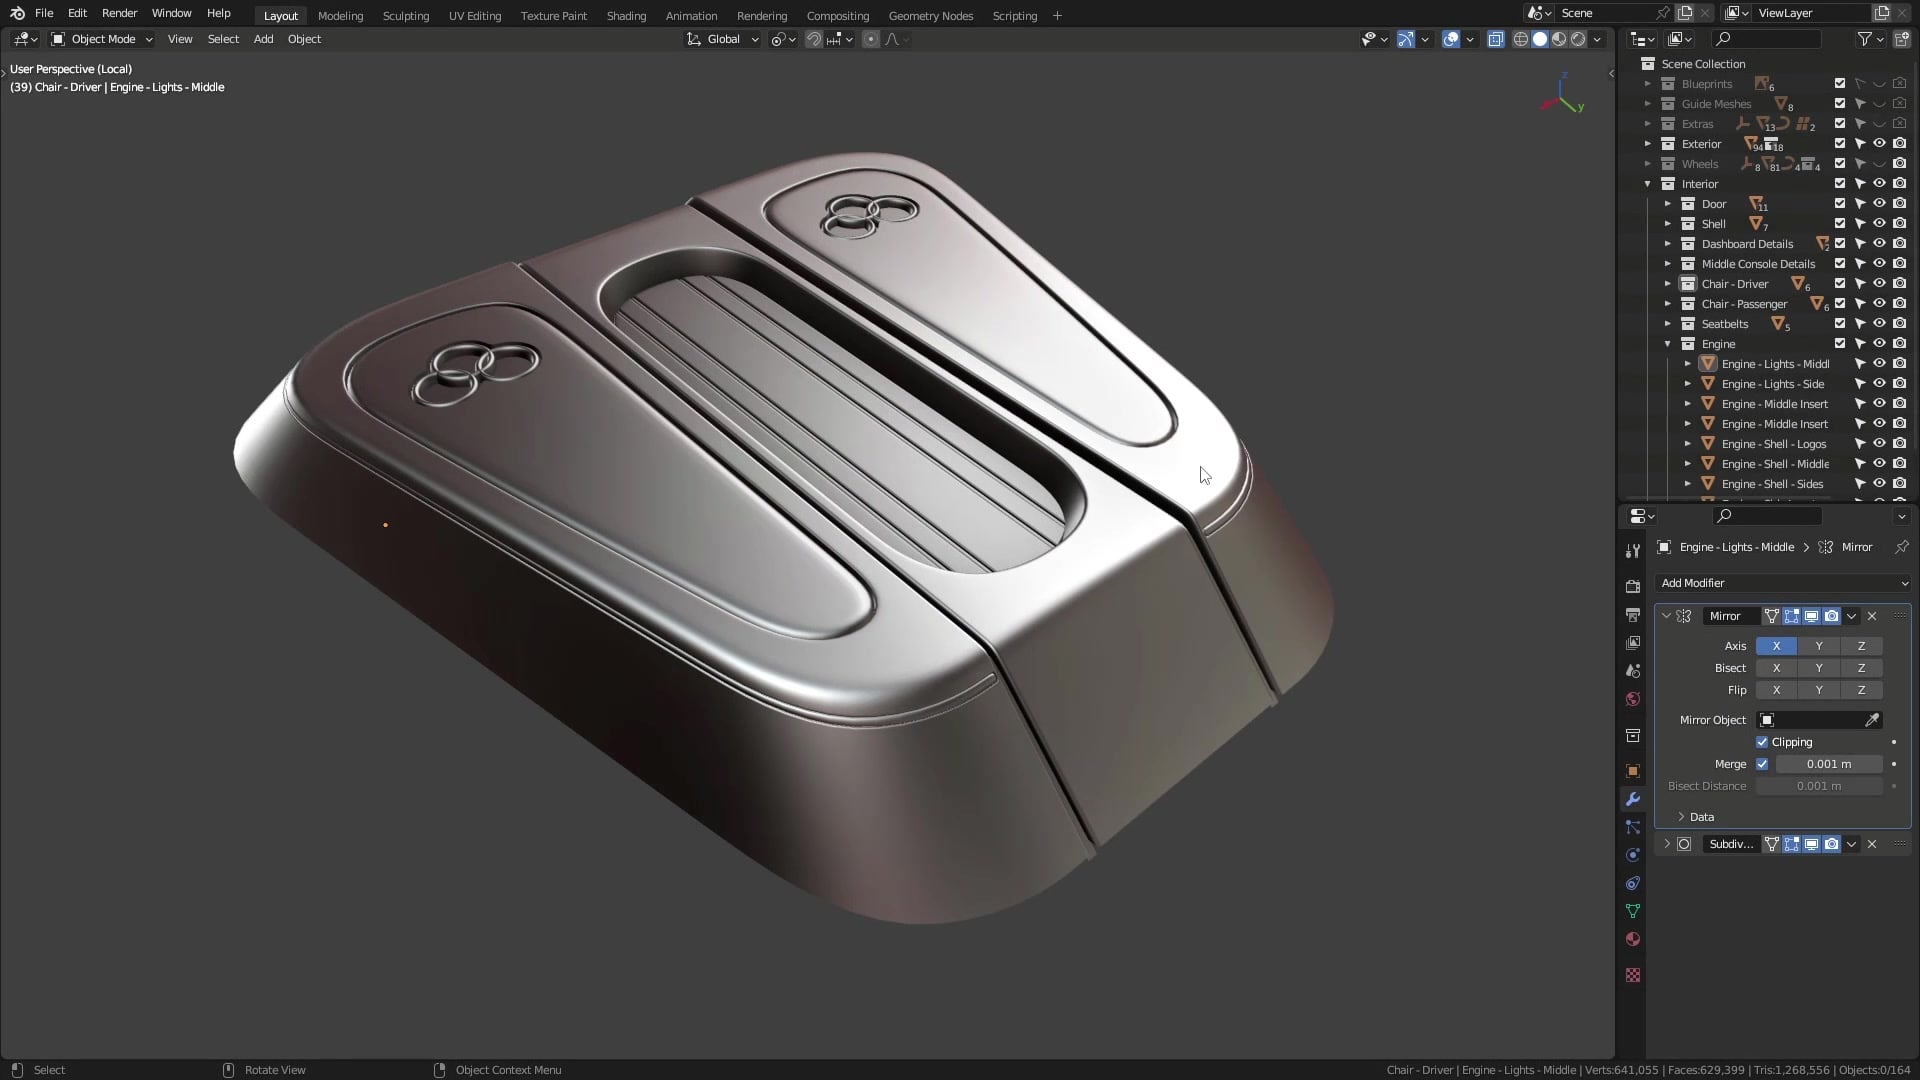Toggle Mirror modifier edit mode display
This screenshot has width=1920, height=1080.
1791,616
